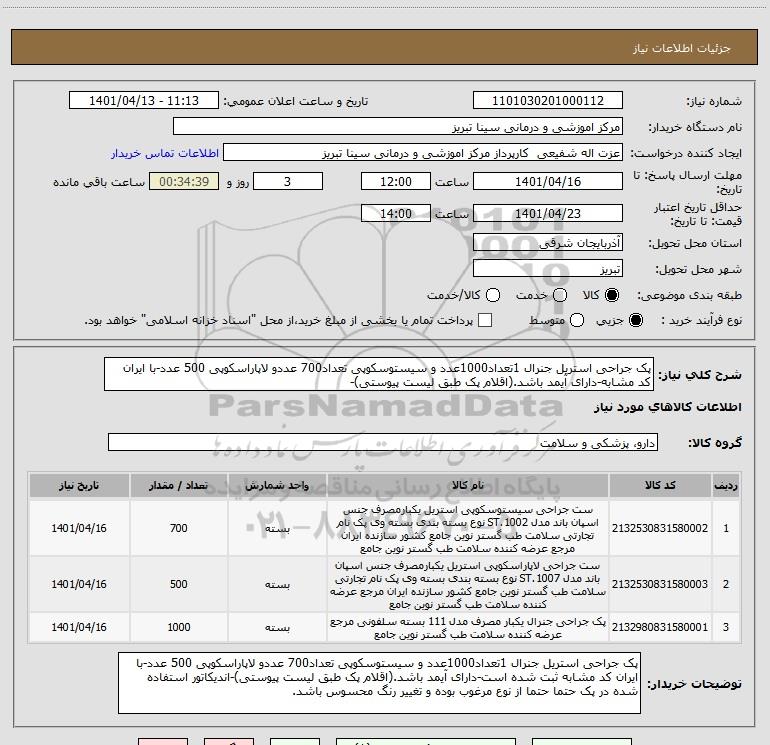This screenshot has width=770, height=745.
Task: Click the announcement date field 1401/04/13 - 11:13
Action: [144, 101]
